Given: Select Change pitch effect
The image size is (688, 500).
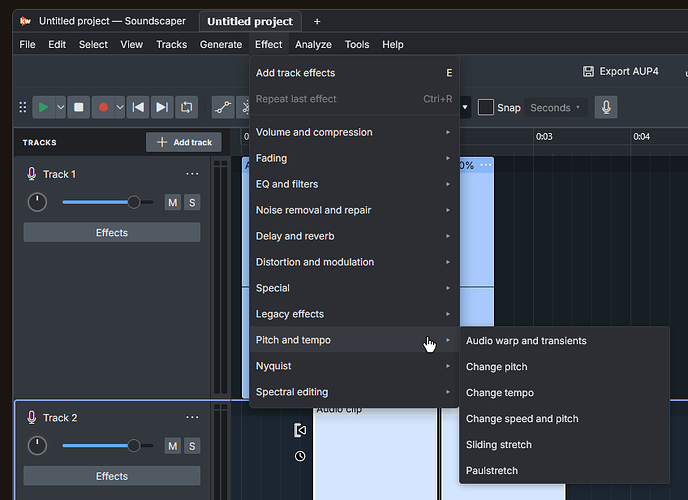Looking at the screenshot, I should pos(564,367).
